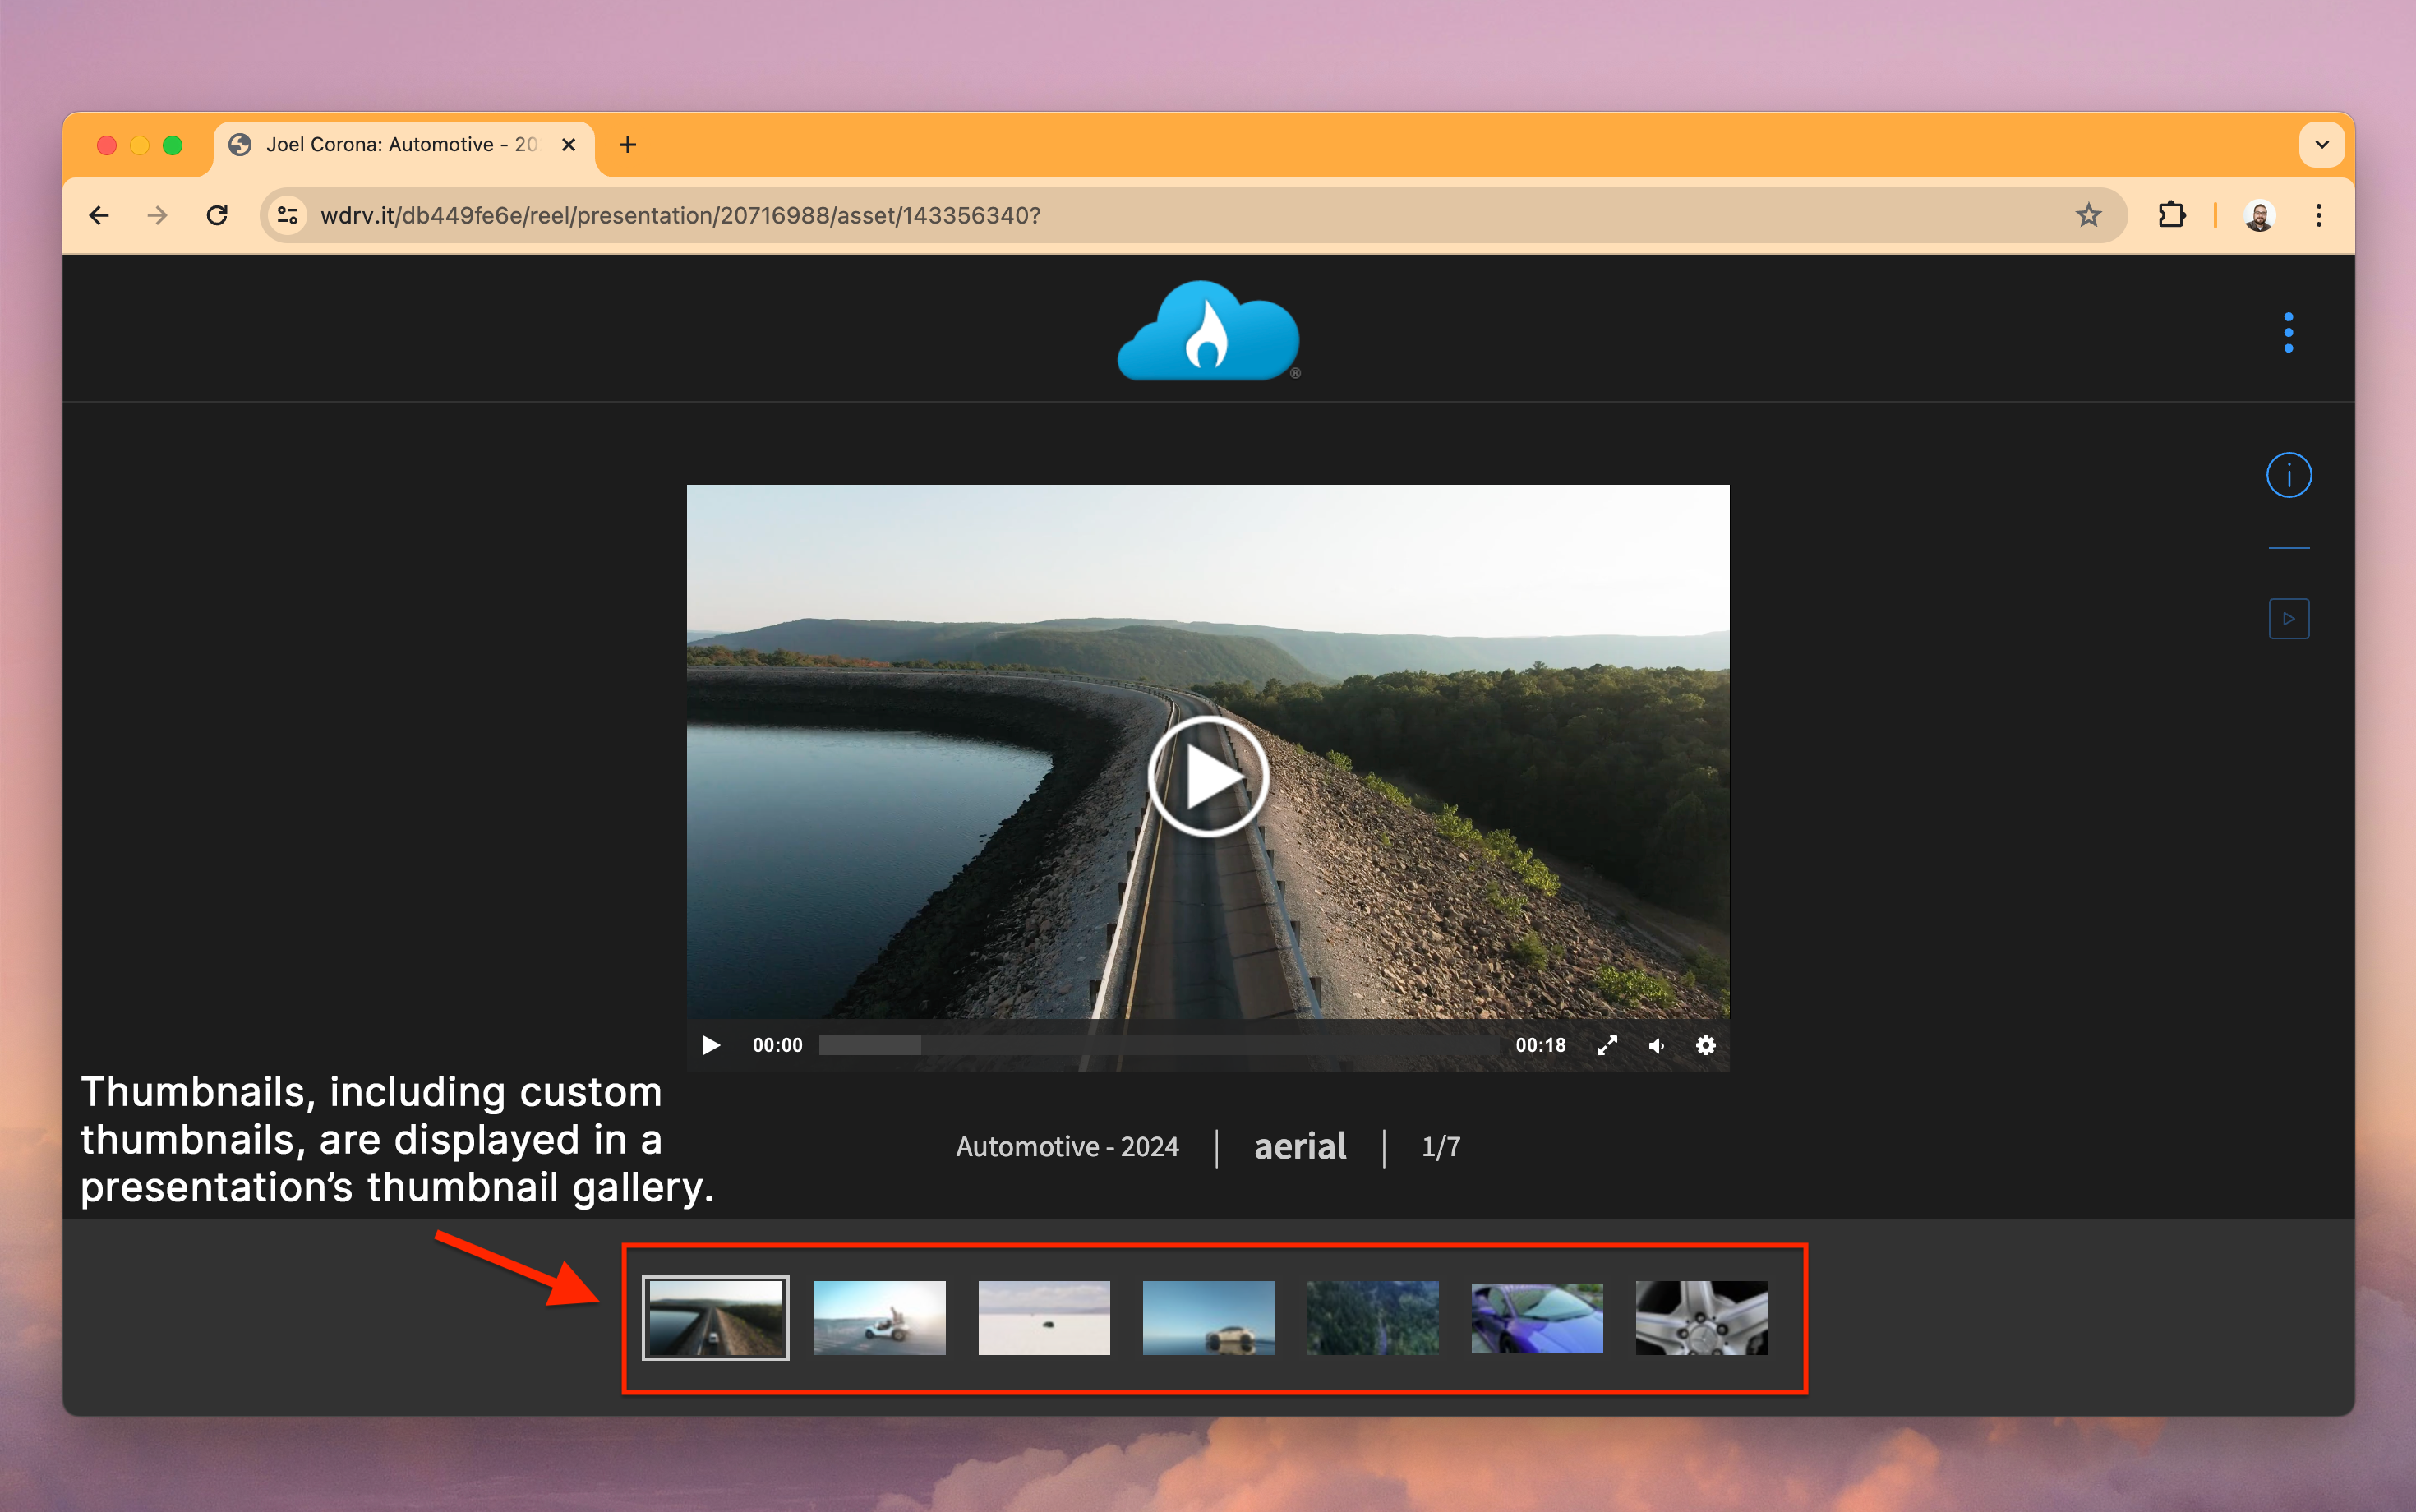View site information in address bar
Viewport: 2416px width, 1512px height.
288,215
